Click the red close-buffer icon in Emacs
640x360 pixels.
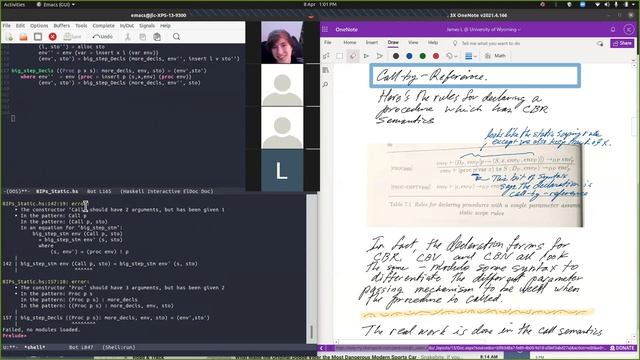pyautogui.click(x=53, y=37)
